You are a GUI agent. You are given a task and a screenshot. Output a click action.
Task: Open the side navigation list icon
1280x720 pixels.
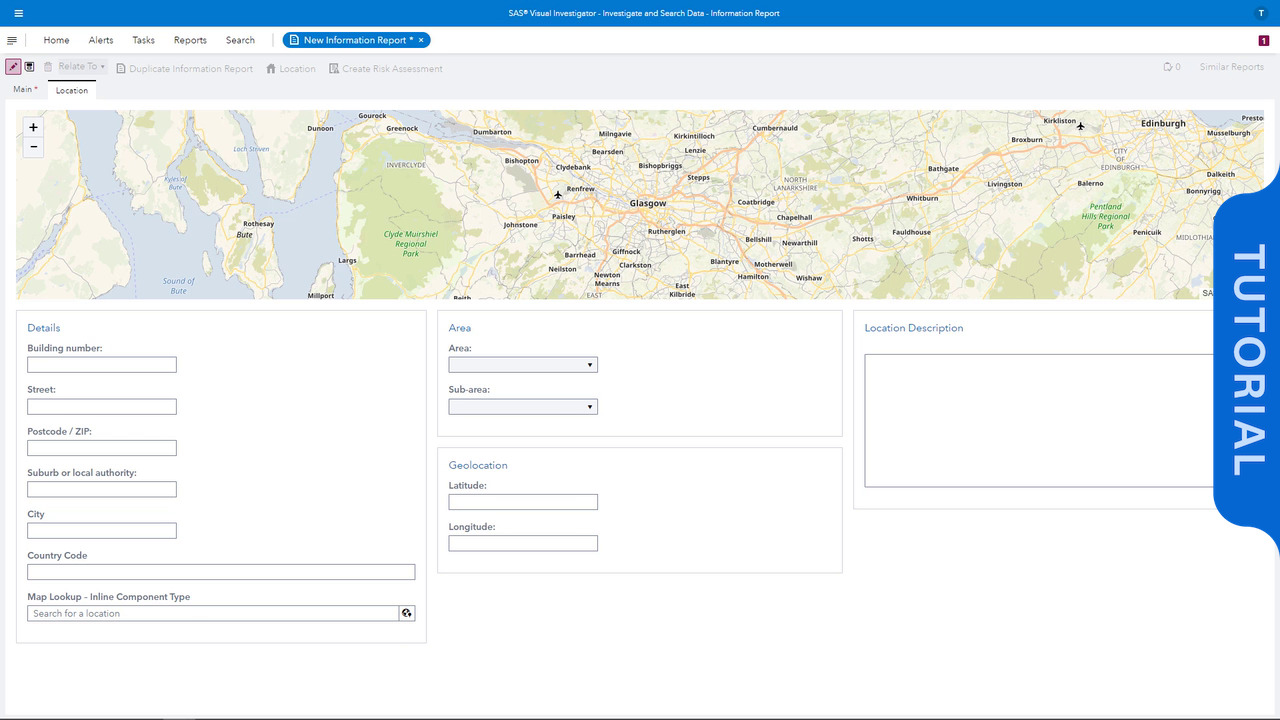pyautogui.click(x=12, y=40)
